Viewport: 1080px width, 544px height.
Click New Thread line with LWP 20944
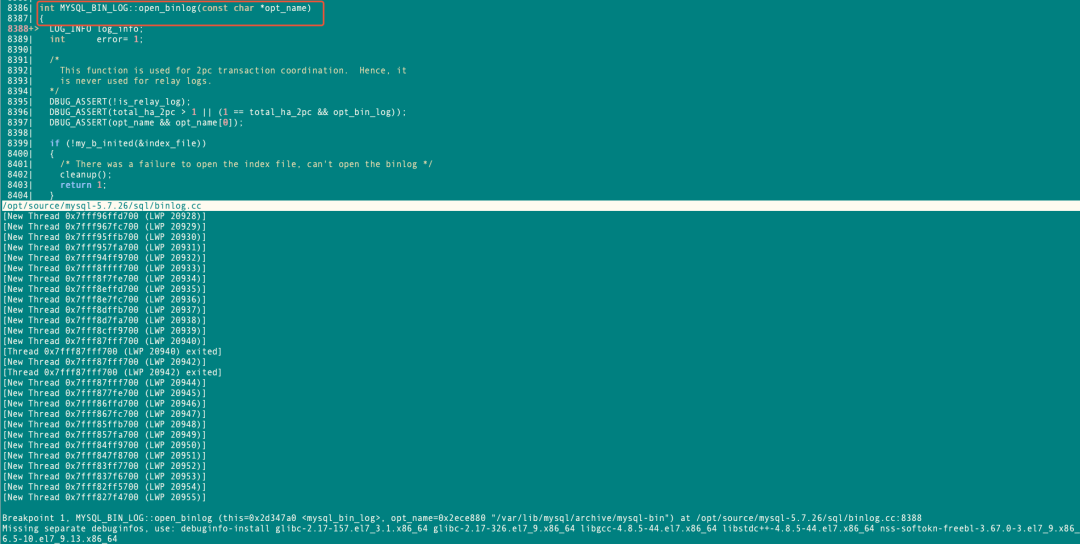pyautogui.click(x=104, y=383)
